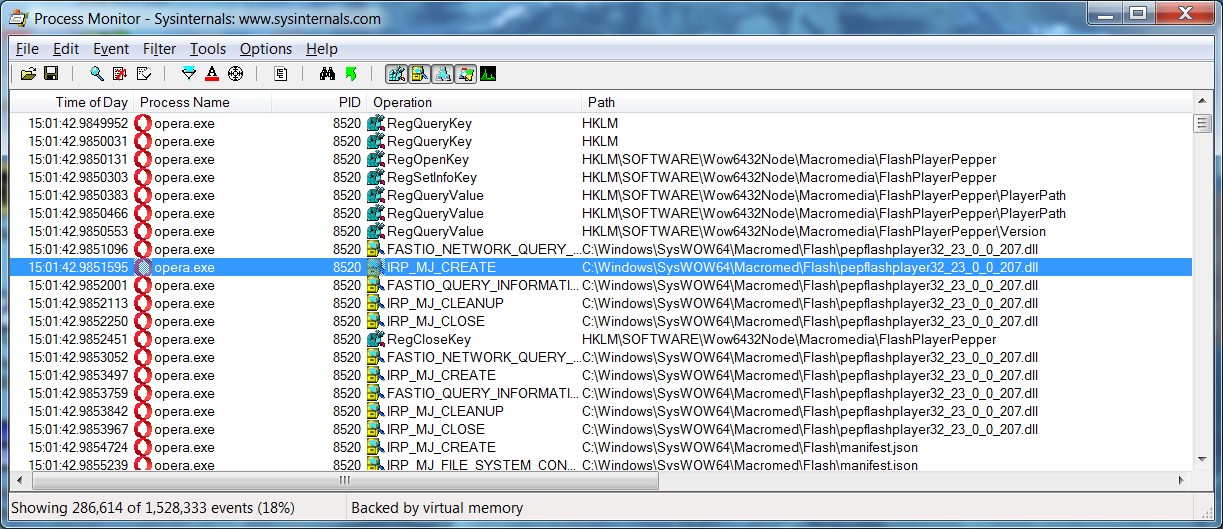The height and width of the screenshot is (529, 1223).
Task: Click the registry icon beside RegCloseKey
Action: click(376, 339)
